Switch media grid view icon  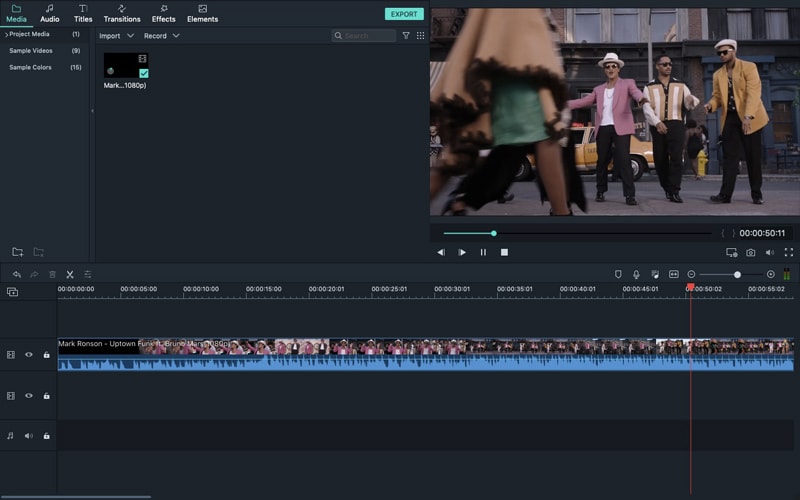(x=420, y=36)
